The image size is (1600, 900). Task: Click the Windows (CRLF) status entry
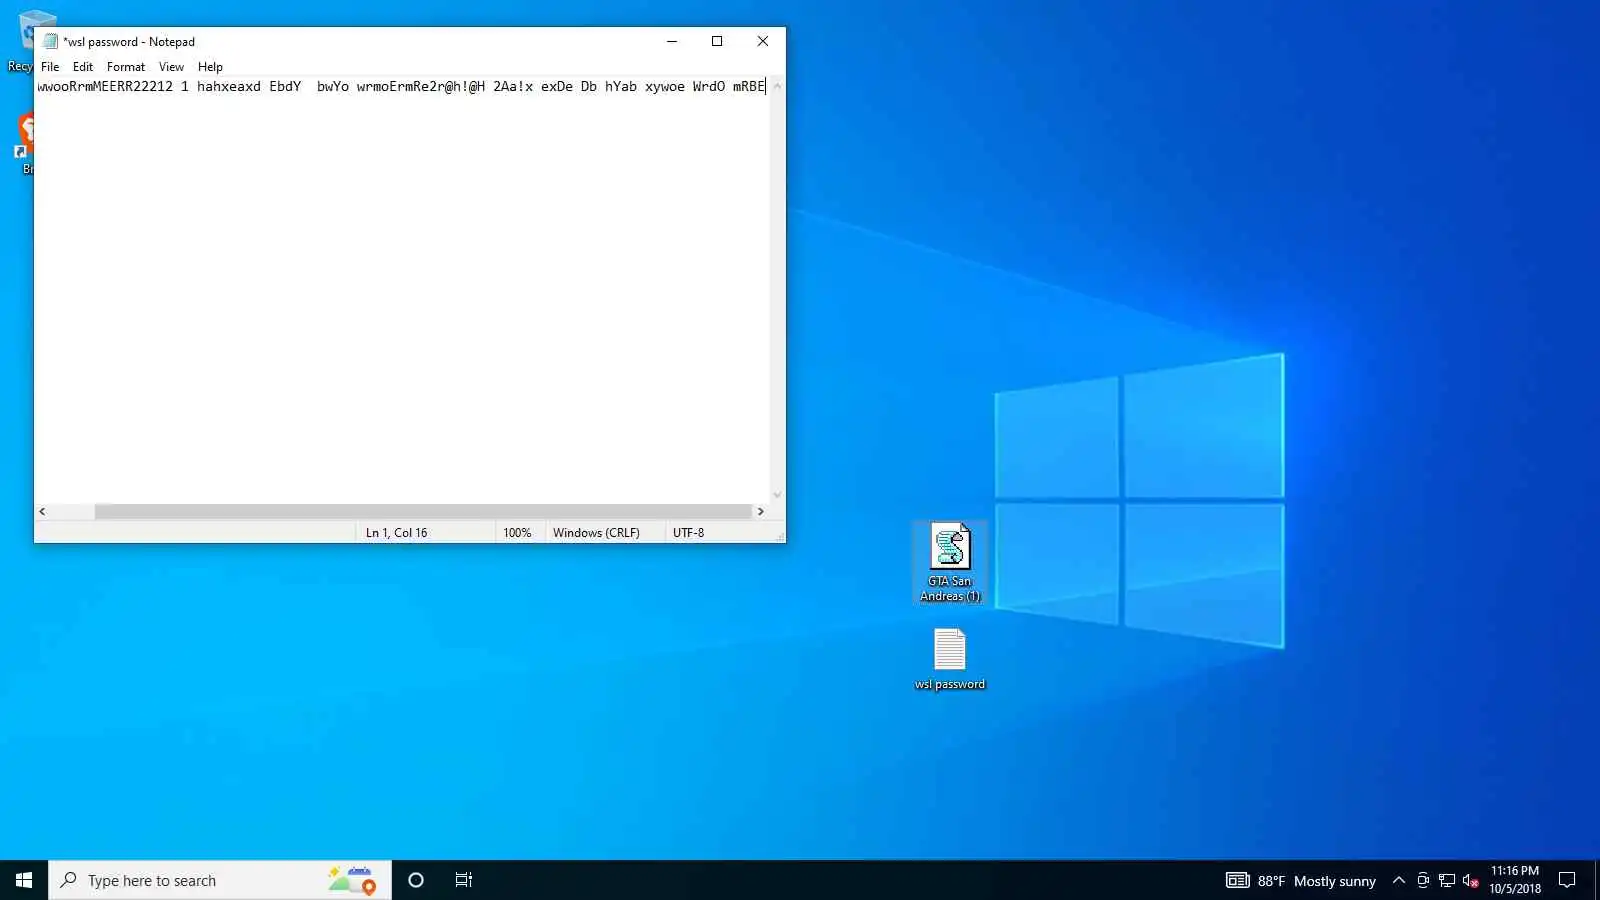596,533
